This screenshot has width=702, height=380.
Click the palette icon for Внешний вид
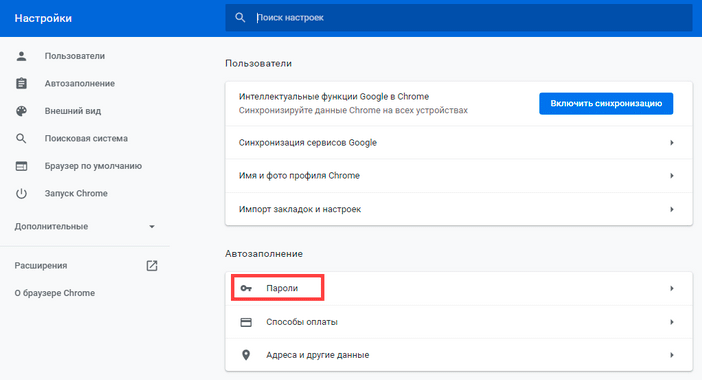[21, 111]
